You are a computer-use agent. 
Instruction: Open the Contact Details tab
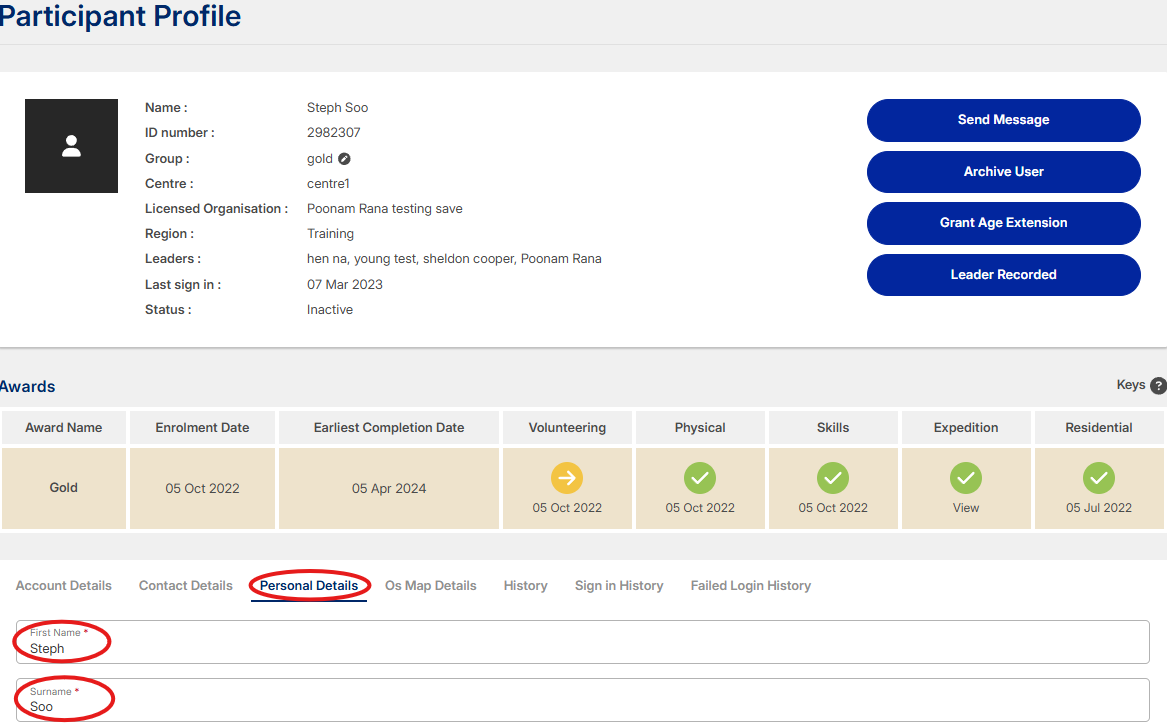tap(186, 586)
